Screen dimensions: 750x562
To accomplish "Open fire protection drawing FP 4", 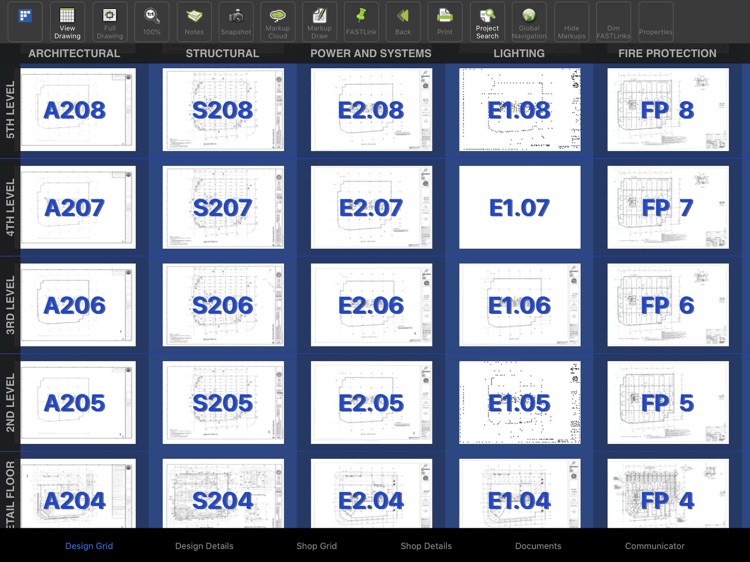I will point(668,493).
